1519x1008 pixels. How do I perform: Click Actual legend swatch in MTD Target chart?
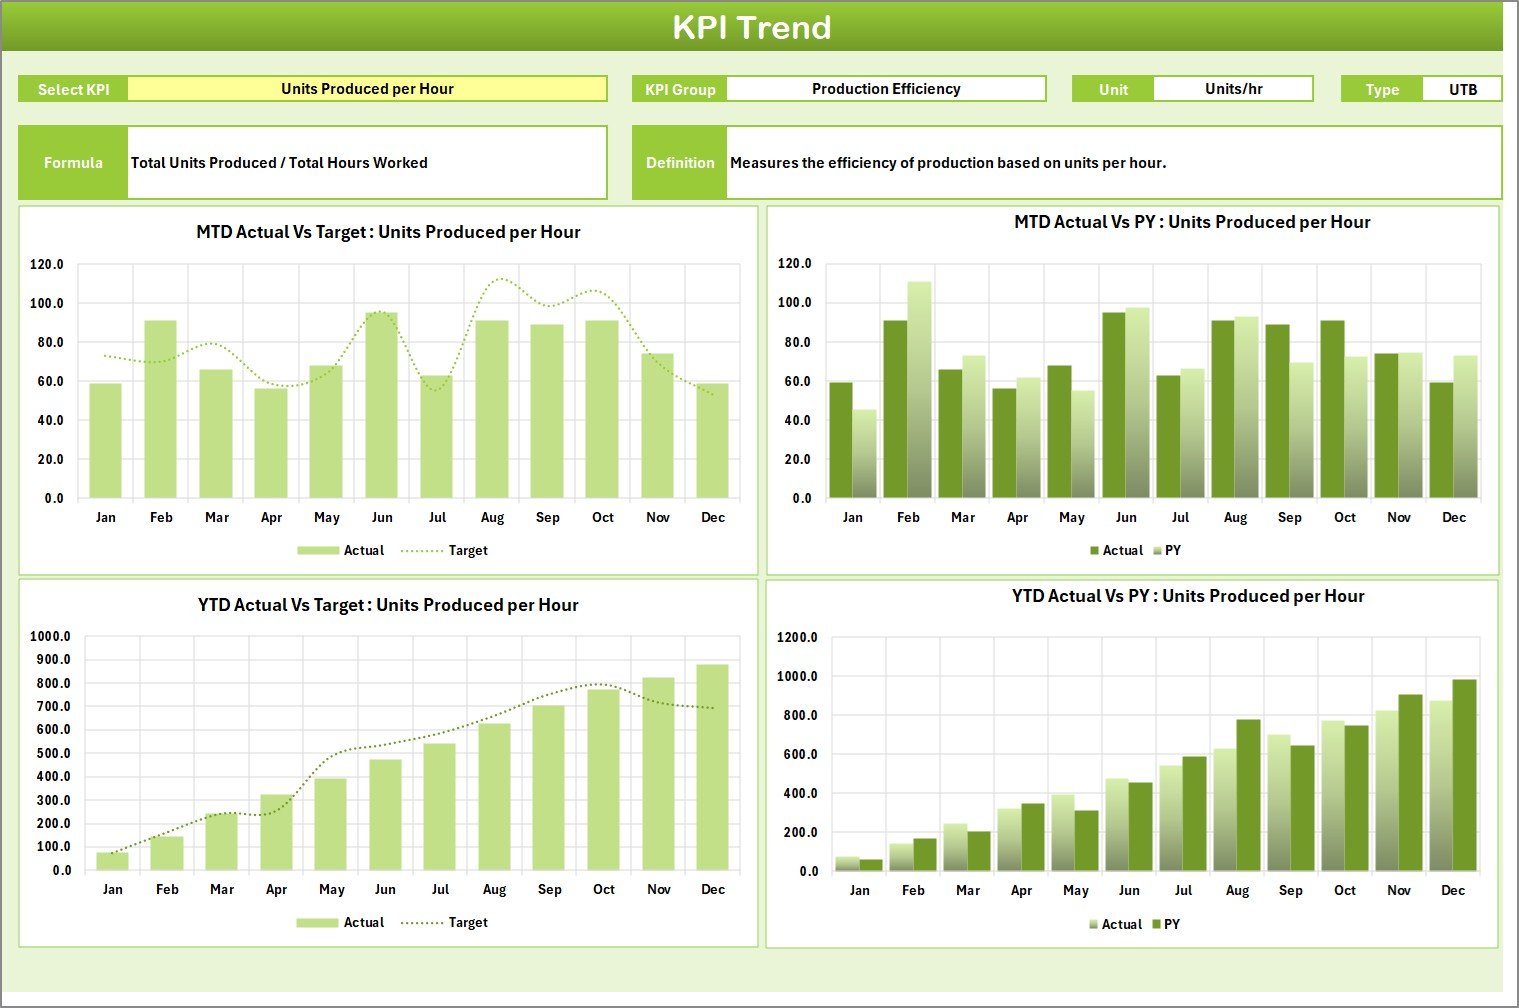318,551
